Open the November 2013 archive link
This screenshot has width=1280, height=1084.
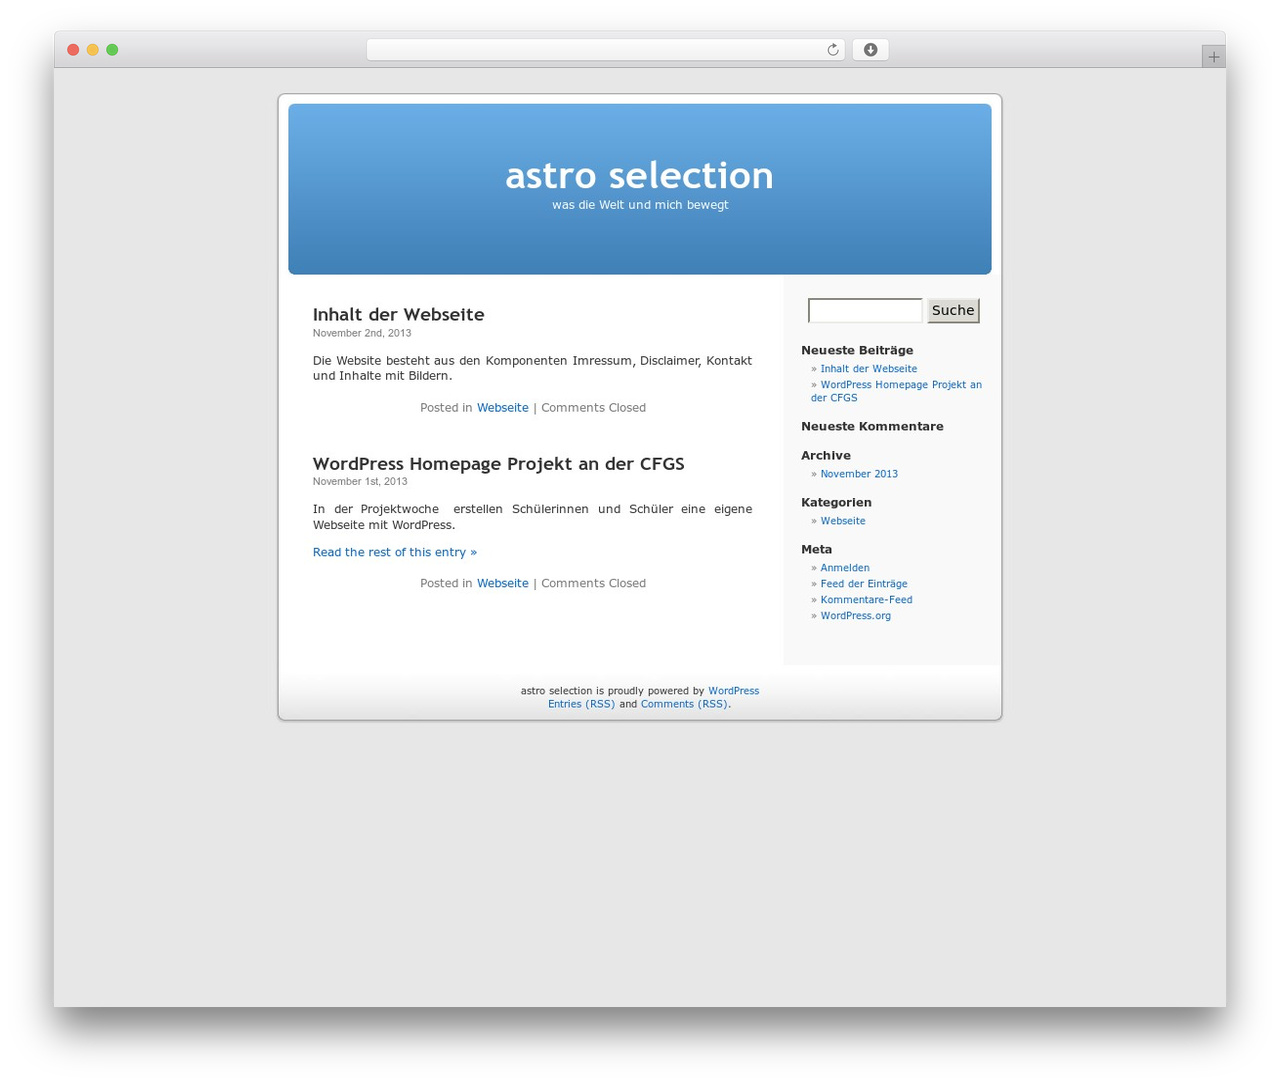click(859, 474)
